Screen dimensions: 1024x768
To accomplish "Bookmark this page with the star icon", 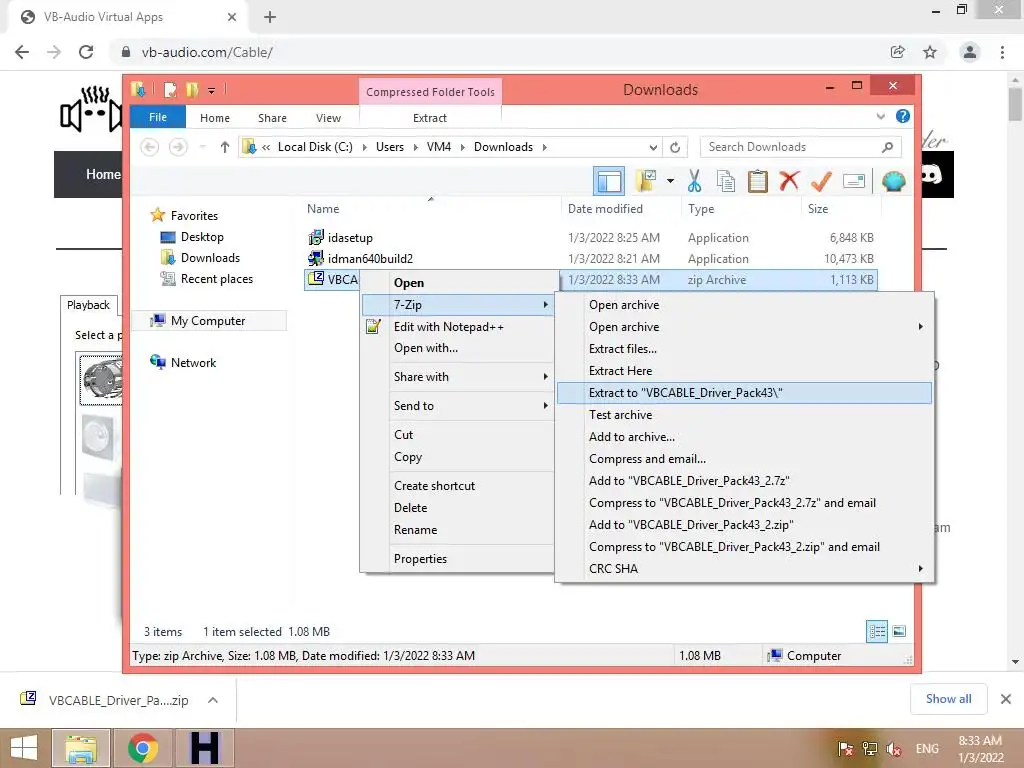I will [930, 52].
